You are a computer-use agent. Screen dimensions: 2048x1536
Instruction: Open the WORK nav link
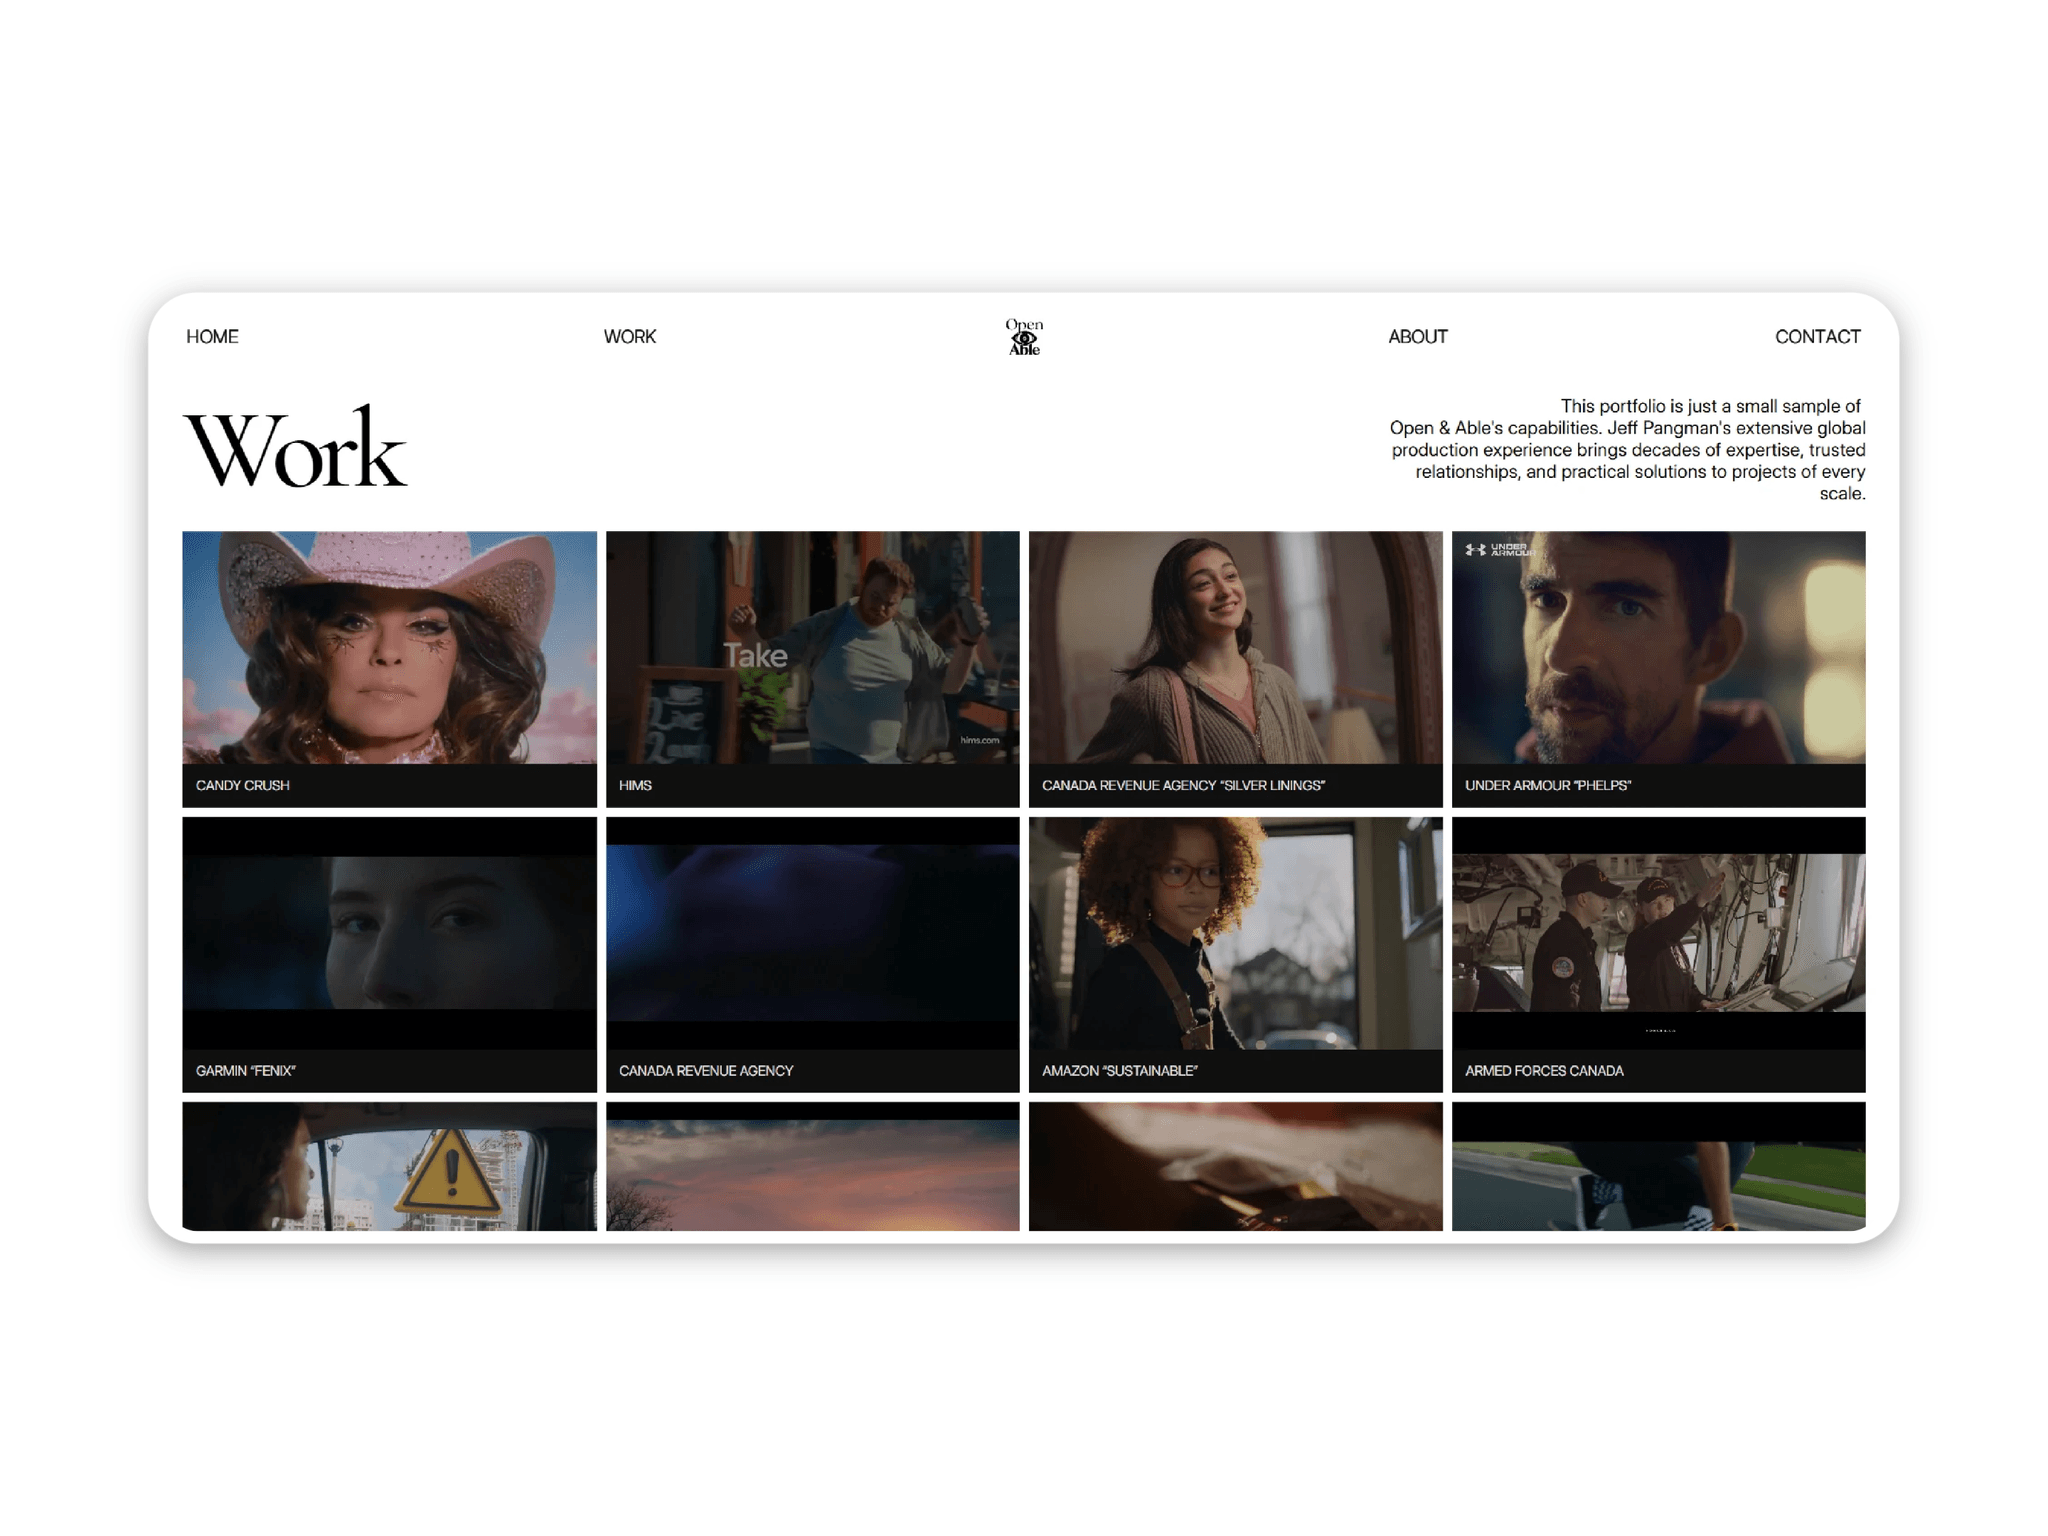point(630,337)
